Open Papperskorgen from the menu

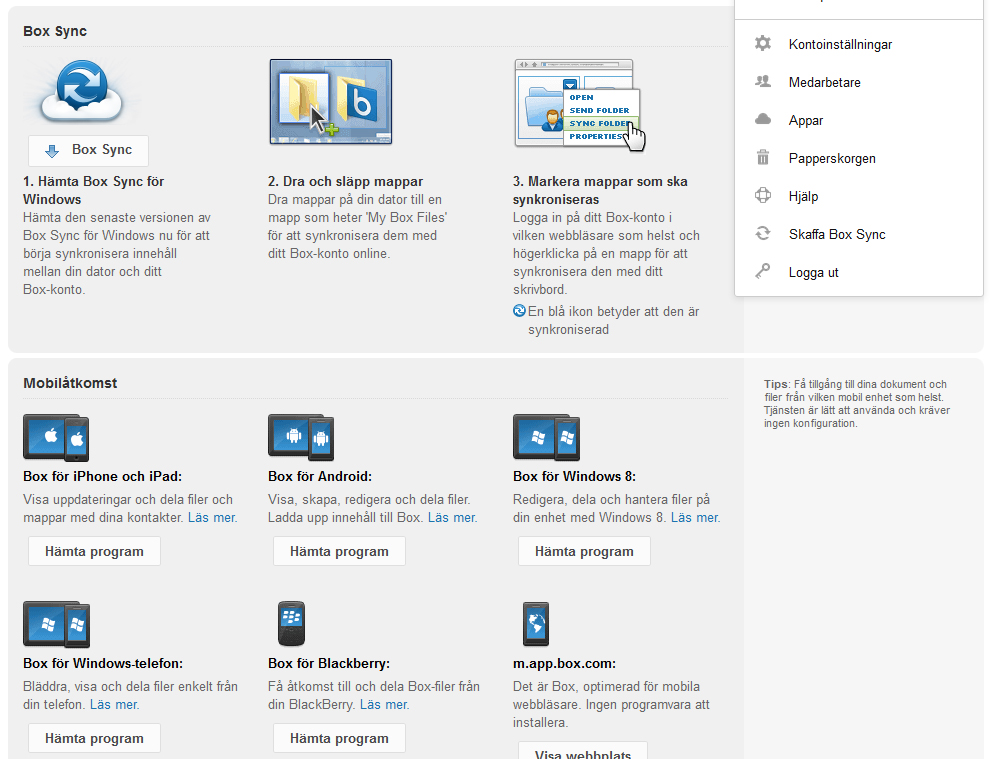(x=832, y=158)
